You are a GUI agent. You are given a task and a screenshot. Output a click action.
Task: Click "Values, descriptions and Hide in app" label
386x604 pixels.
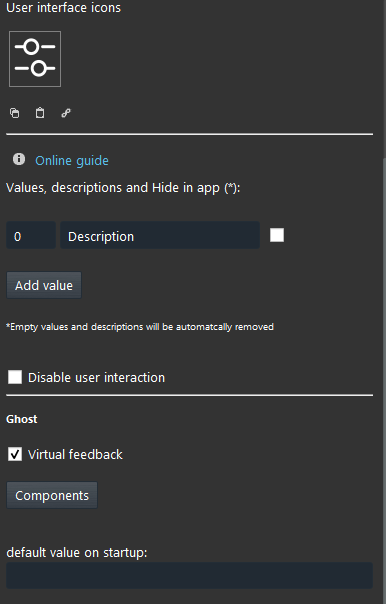click(x=123, y=188)
